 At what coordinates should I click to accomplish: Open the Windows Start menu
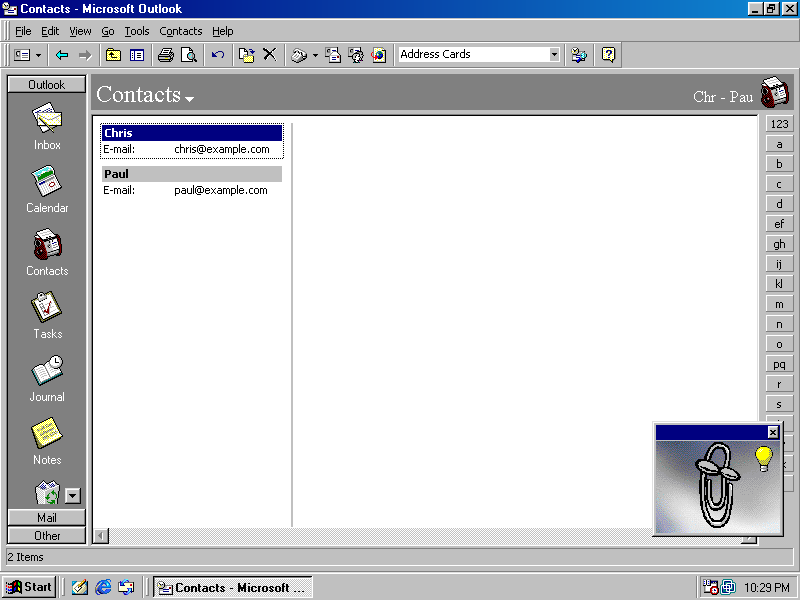pyautogui.click(x=29, y=587)
